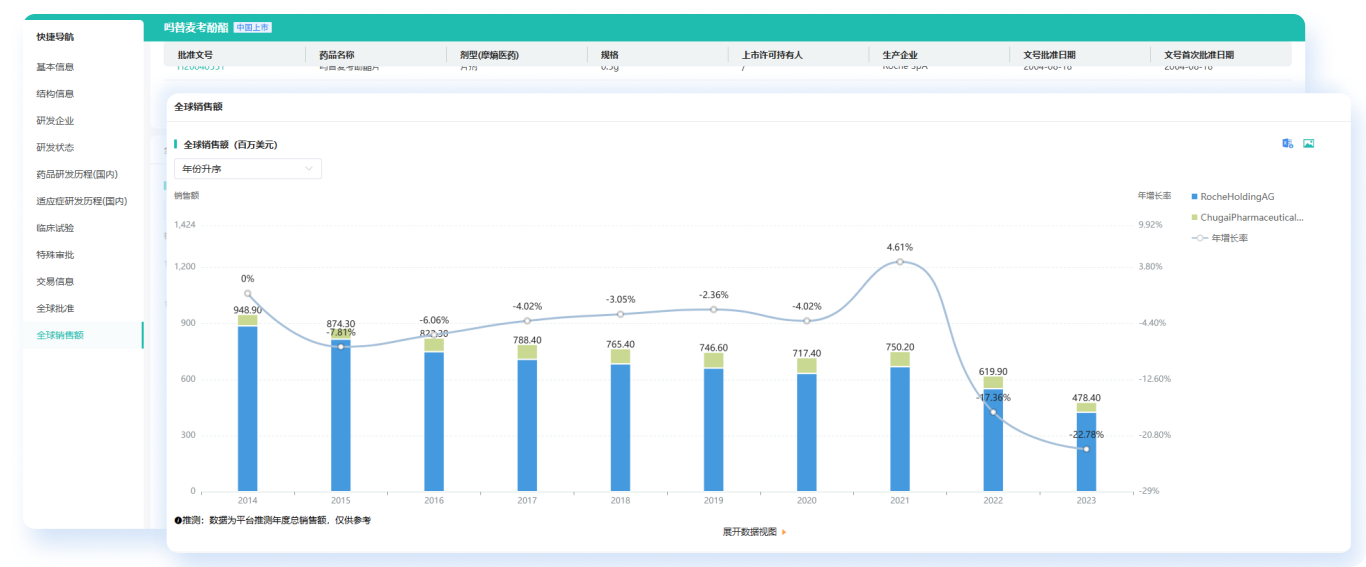The height and width of the screenshot is (567, 1366).
Task: Save chart as image icon
Action: pyautogui.click(x=1308, y=144)
